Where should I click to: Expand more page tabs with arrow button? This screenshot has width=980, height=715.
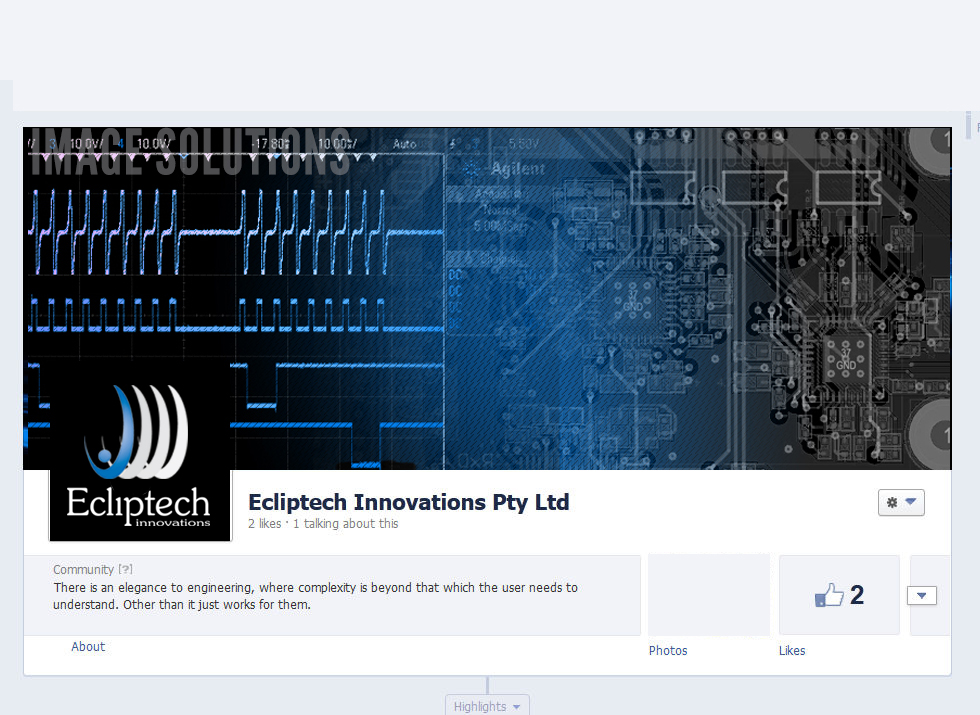[x=922, y=596]
